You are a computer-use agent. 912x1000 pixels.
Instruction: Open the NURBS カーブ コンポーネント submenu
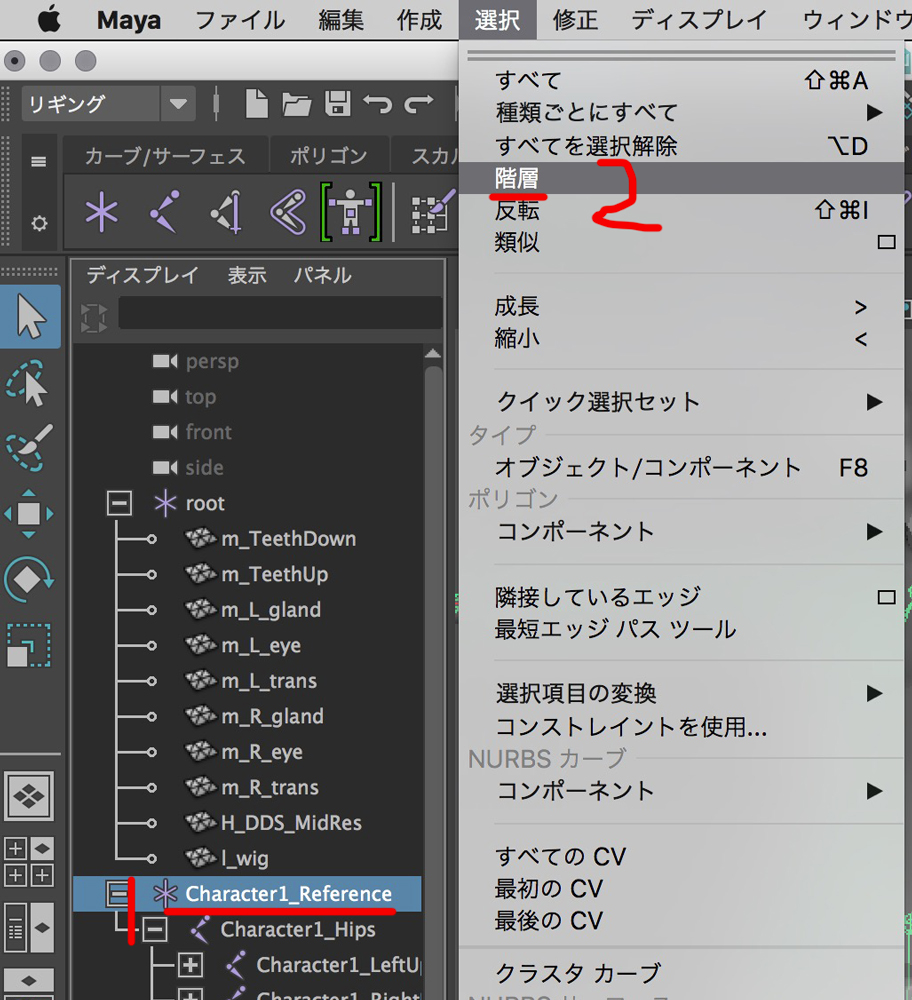pos(681,791)
